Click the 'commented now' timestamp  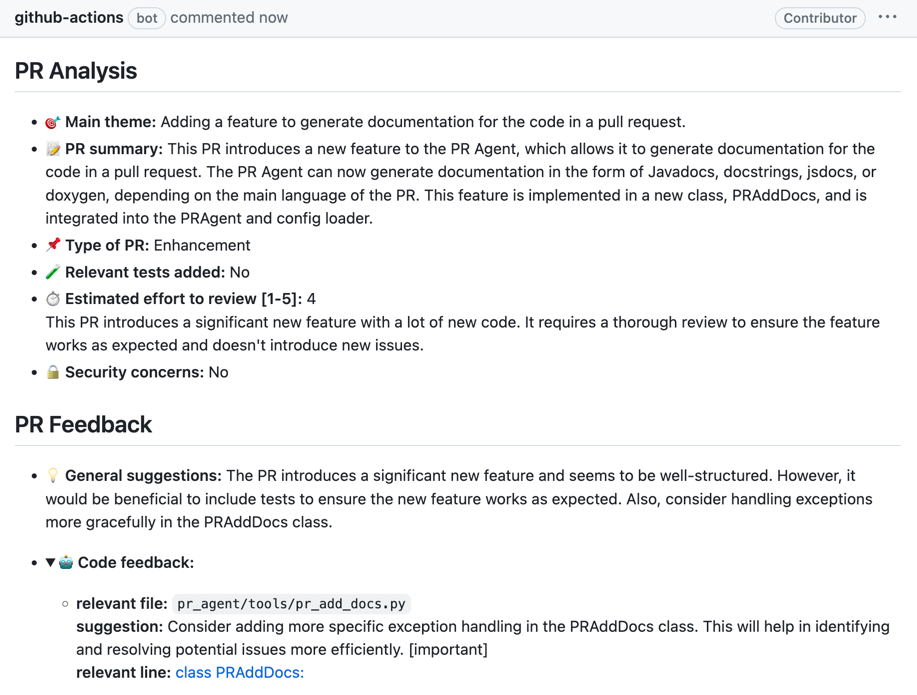pos(229,18)
